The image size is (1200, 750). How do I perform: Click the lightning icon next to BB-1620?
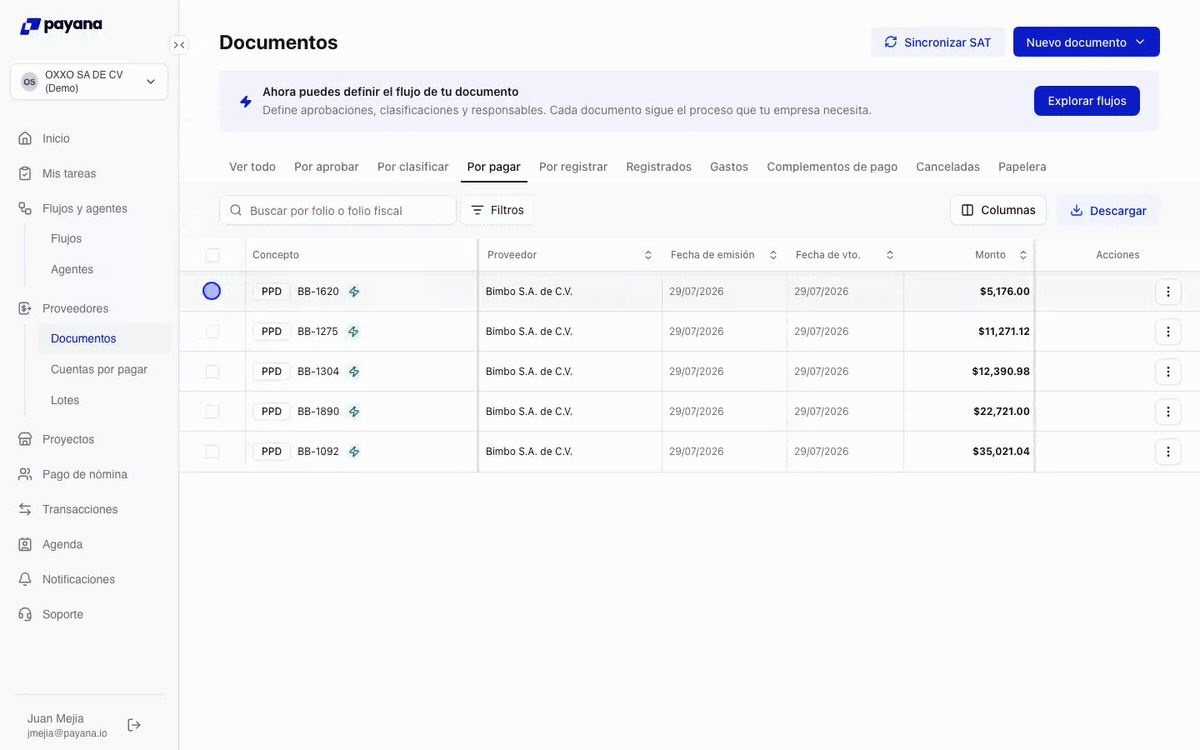(x=354, y=292)
